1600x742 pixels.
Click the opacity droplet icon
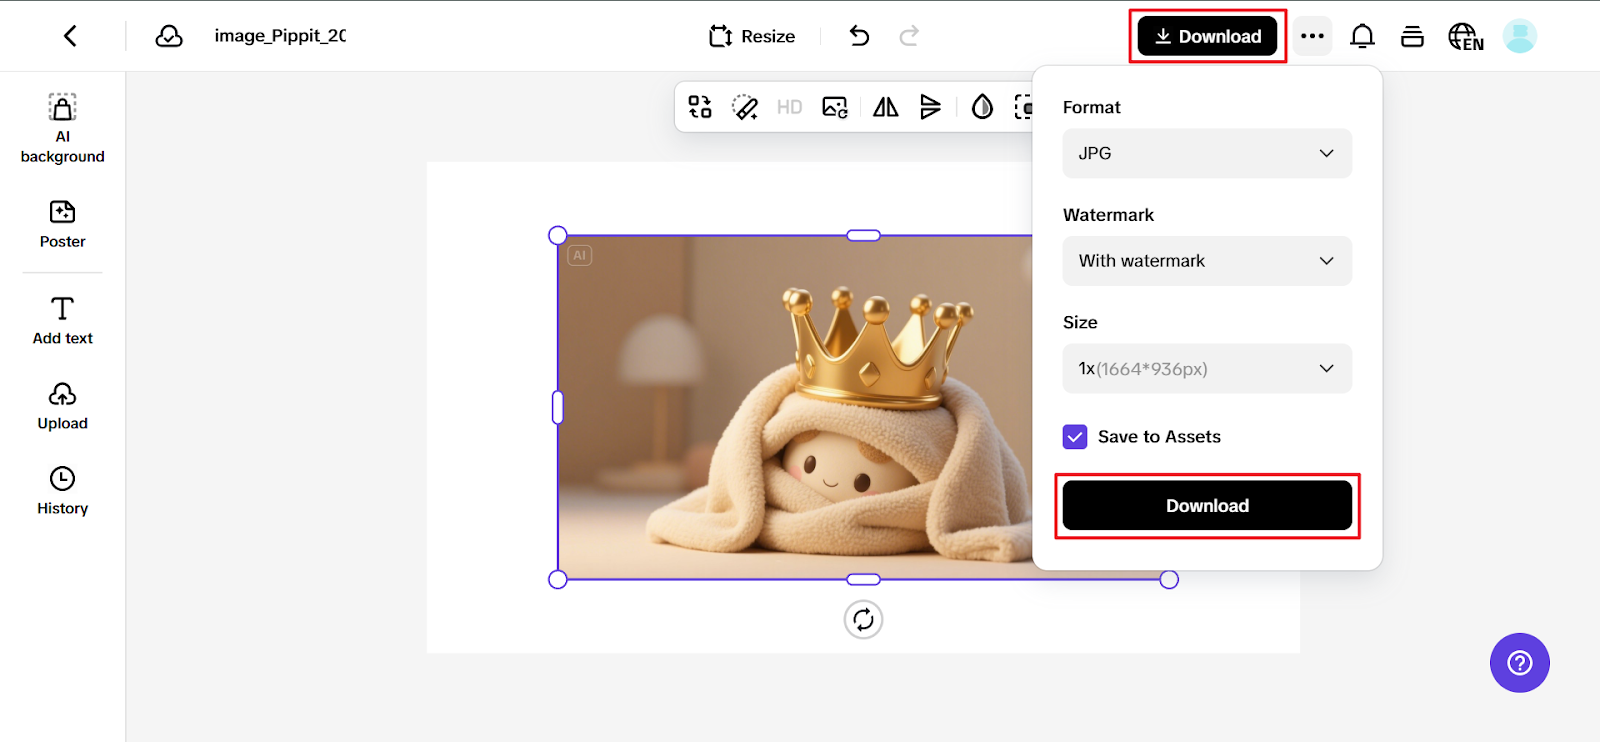tap(982, 107)
